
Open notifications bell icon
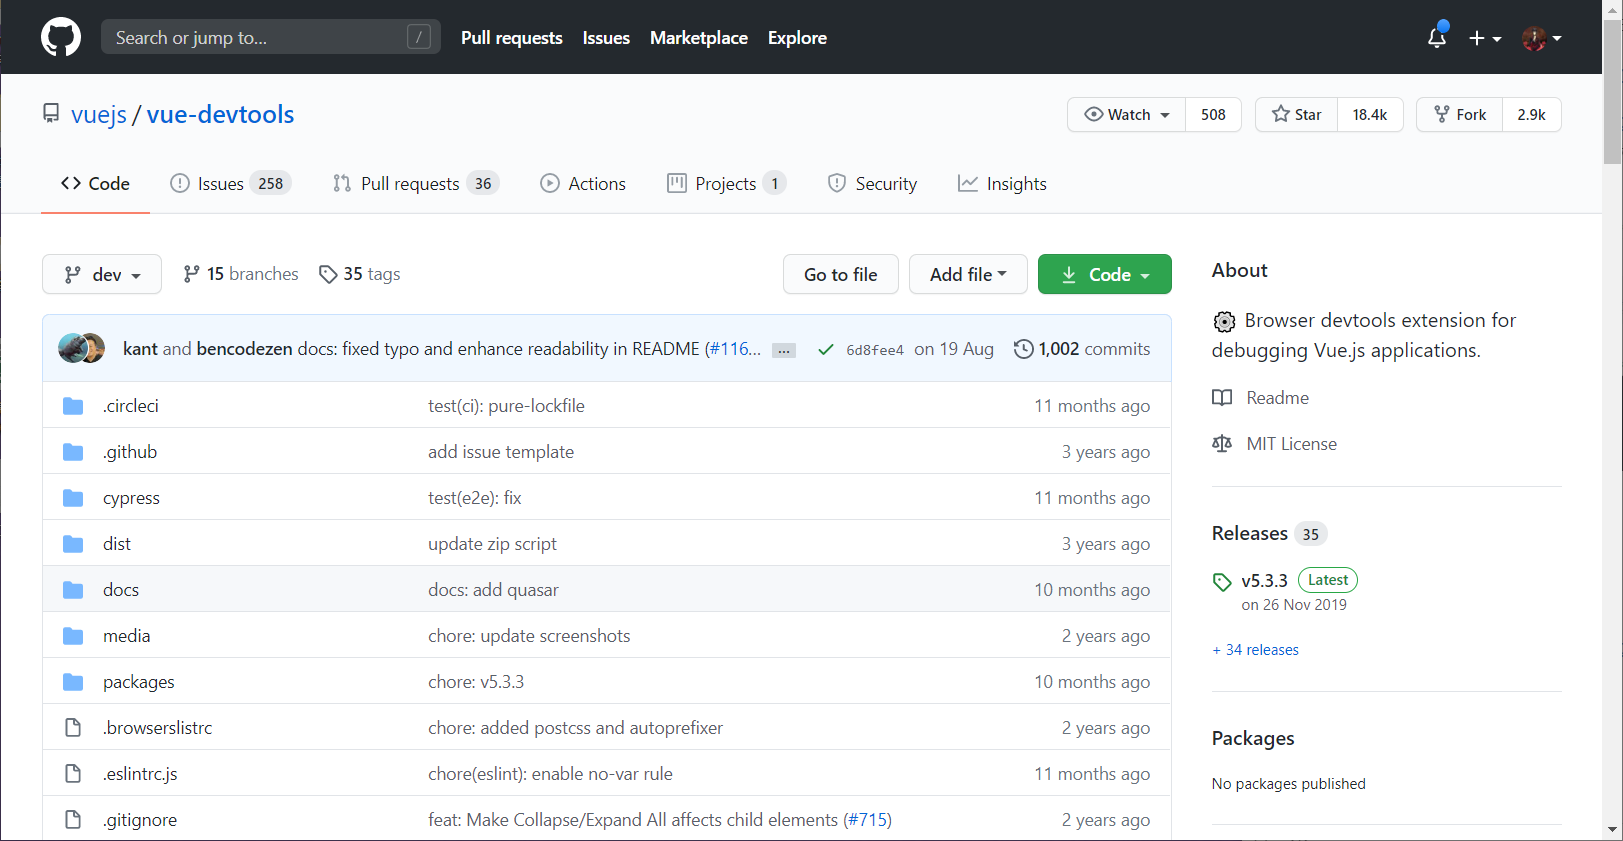1437,37
